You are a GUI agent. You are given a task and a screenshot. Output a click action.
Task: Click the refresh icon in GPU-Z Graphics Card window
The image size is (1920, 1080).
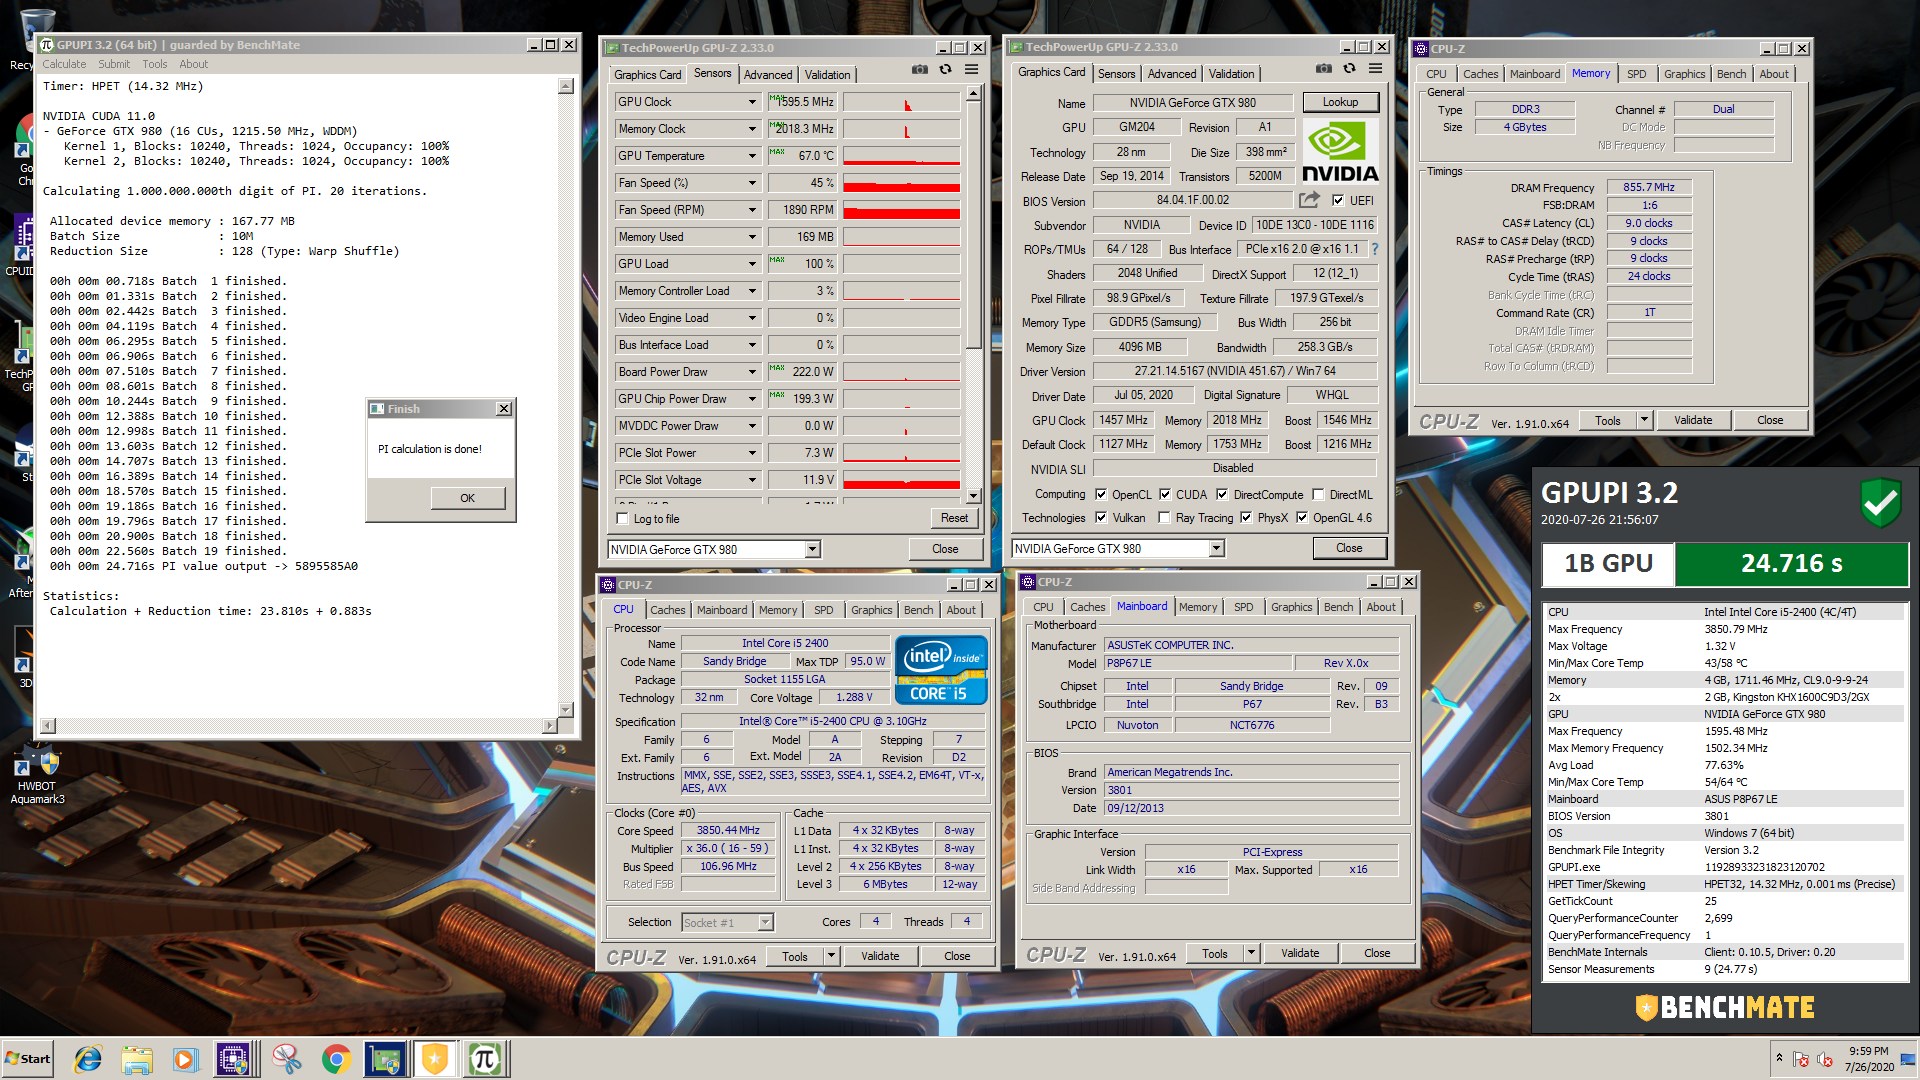pyautogui.click(x=1349, y=69)
